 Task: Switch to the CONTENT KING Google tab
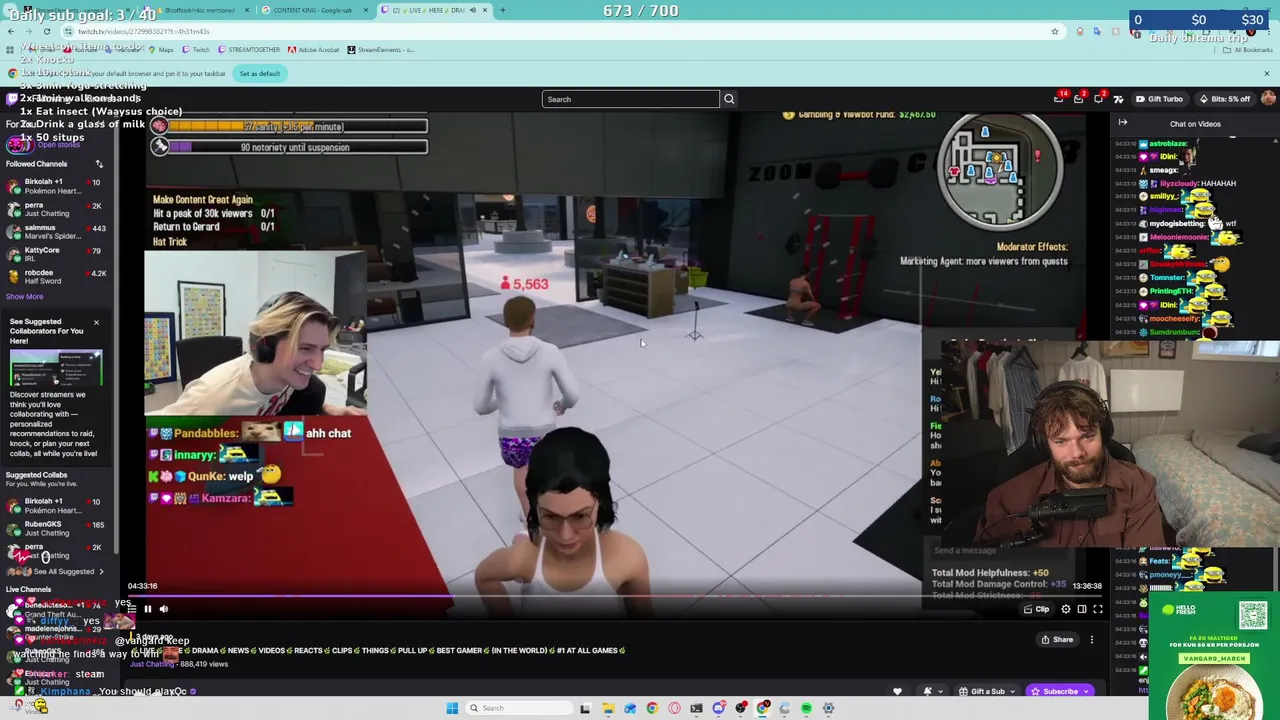313,10
